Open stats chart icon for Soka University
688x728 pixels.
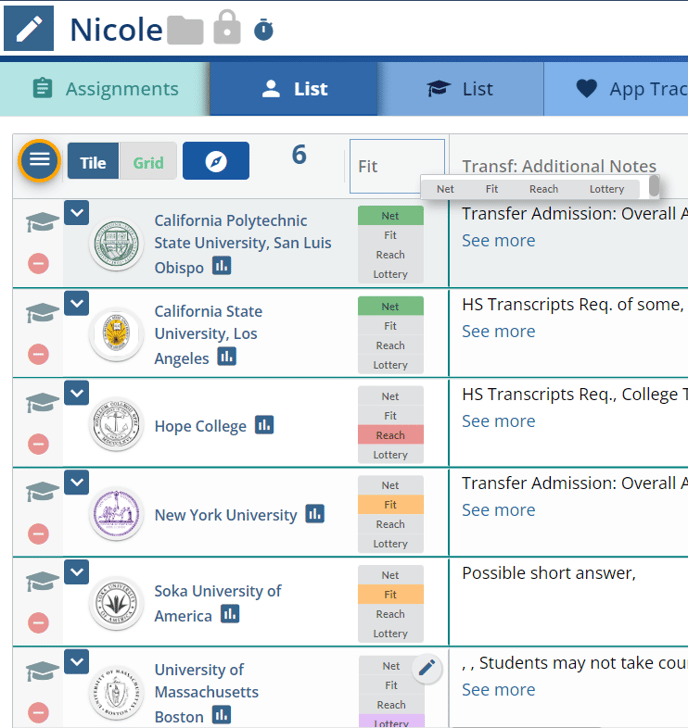coord(230,614)
